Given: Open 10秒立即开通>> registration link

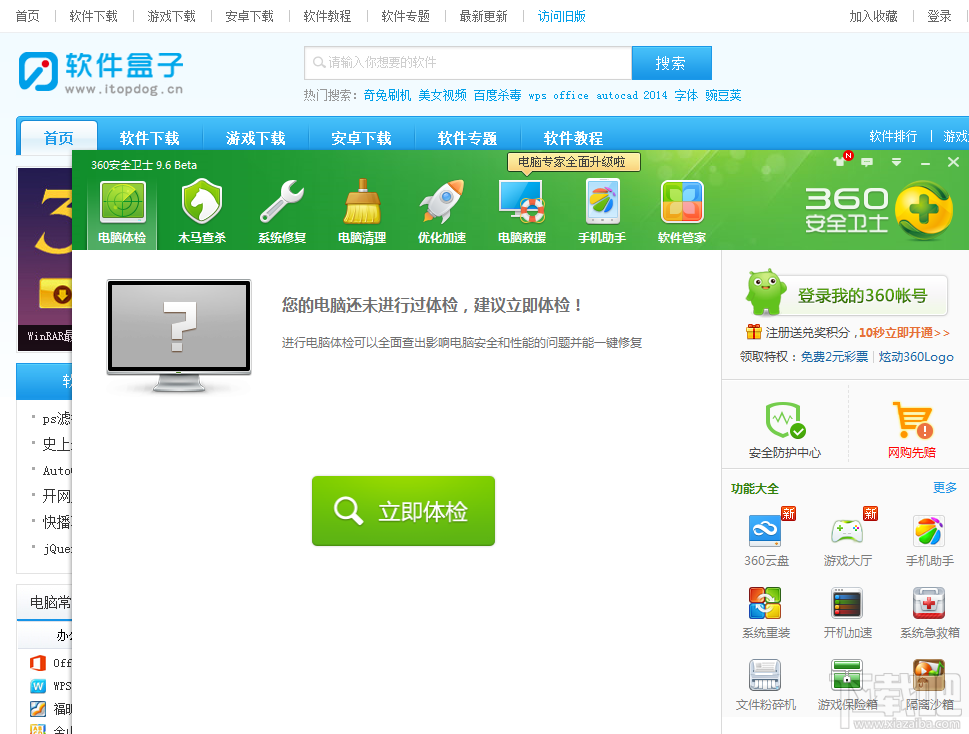Looking at the screenshot, I should pyautogui.click(x=904, y=332).
